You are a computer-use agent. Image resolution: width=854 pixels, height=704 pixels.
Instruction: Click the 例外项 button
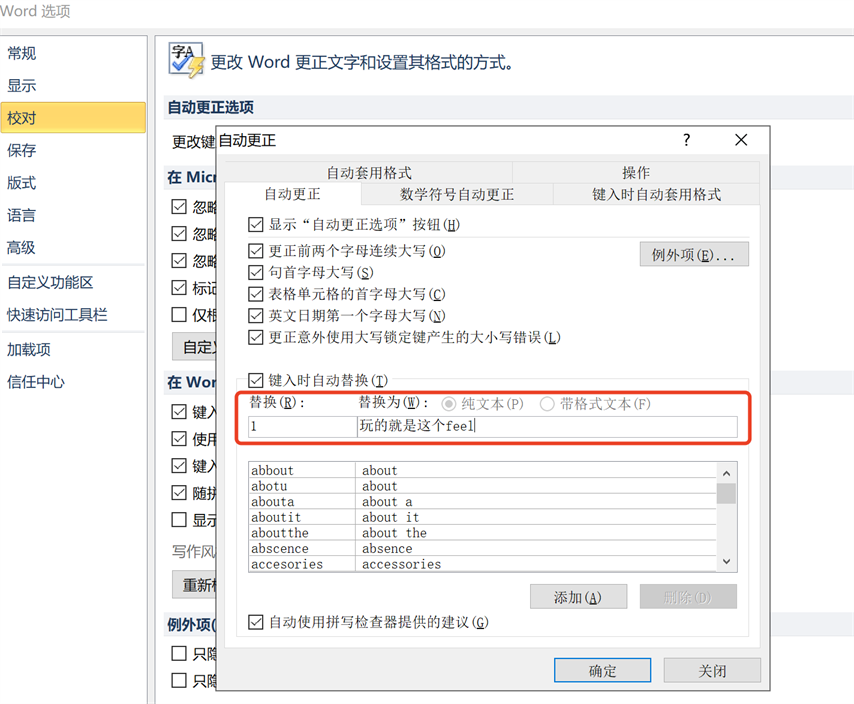(x=693, y=255)
